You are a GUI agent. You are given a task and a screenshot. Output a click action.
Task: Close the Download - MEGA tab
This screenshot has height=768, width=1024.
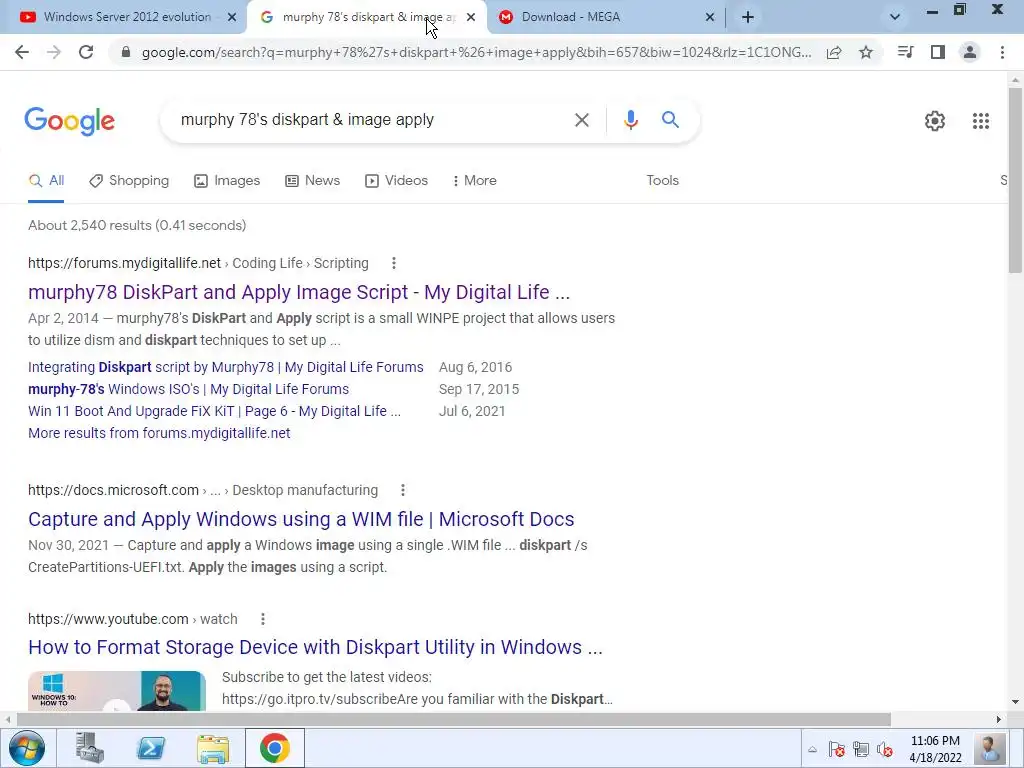(x=710, y=17)
